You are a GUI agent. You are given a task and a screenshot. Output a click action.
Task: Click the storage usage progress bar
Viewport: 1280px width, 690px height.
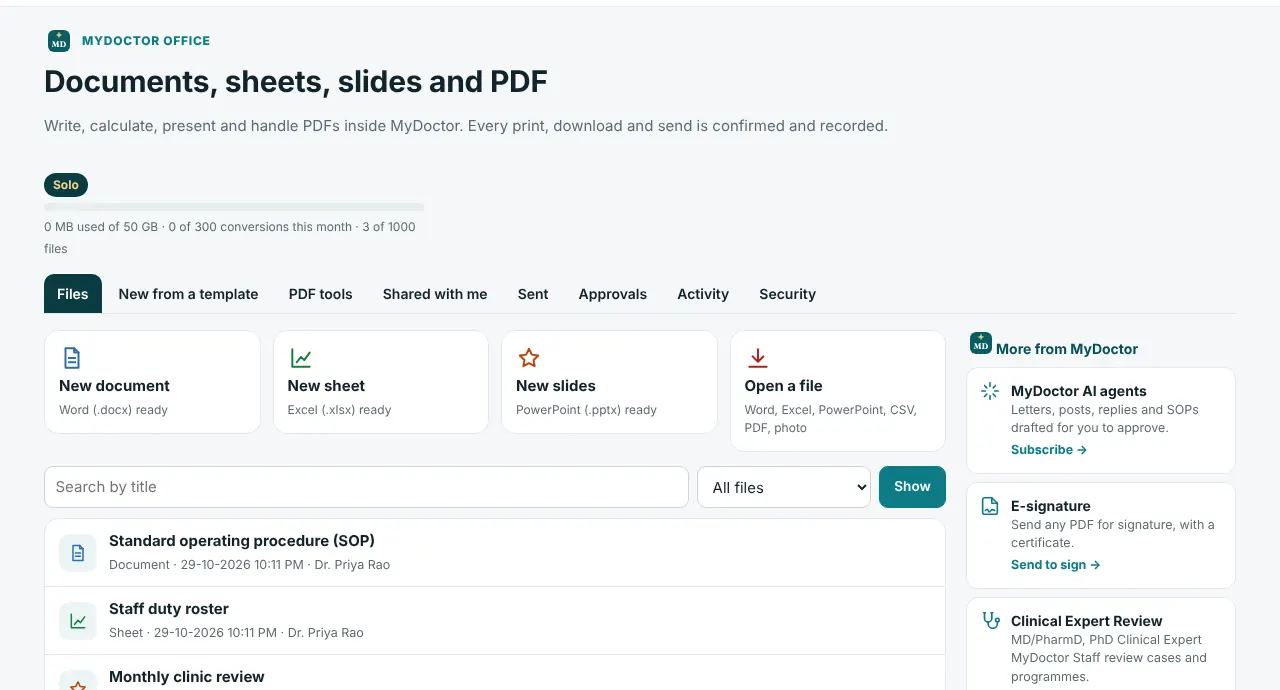pyautogui.click(x=234, y=207)
